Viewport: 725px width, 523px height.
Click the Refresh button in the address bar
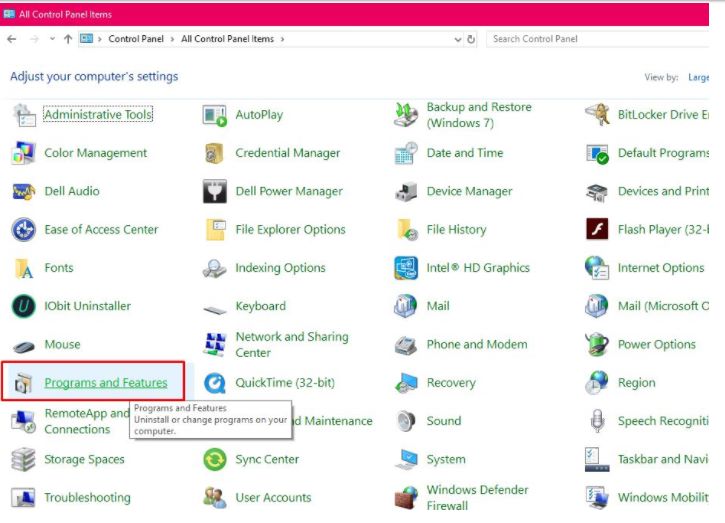471,39
